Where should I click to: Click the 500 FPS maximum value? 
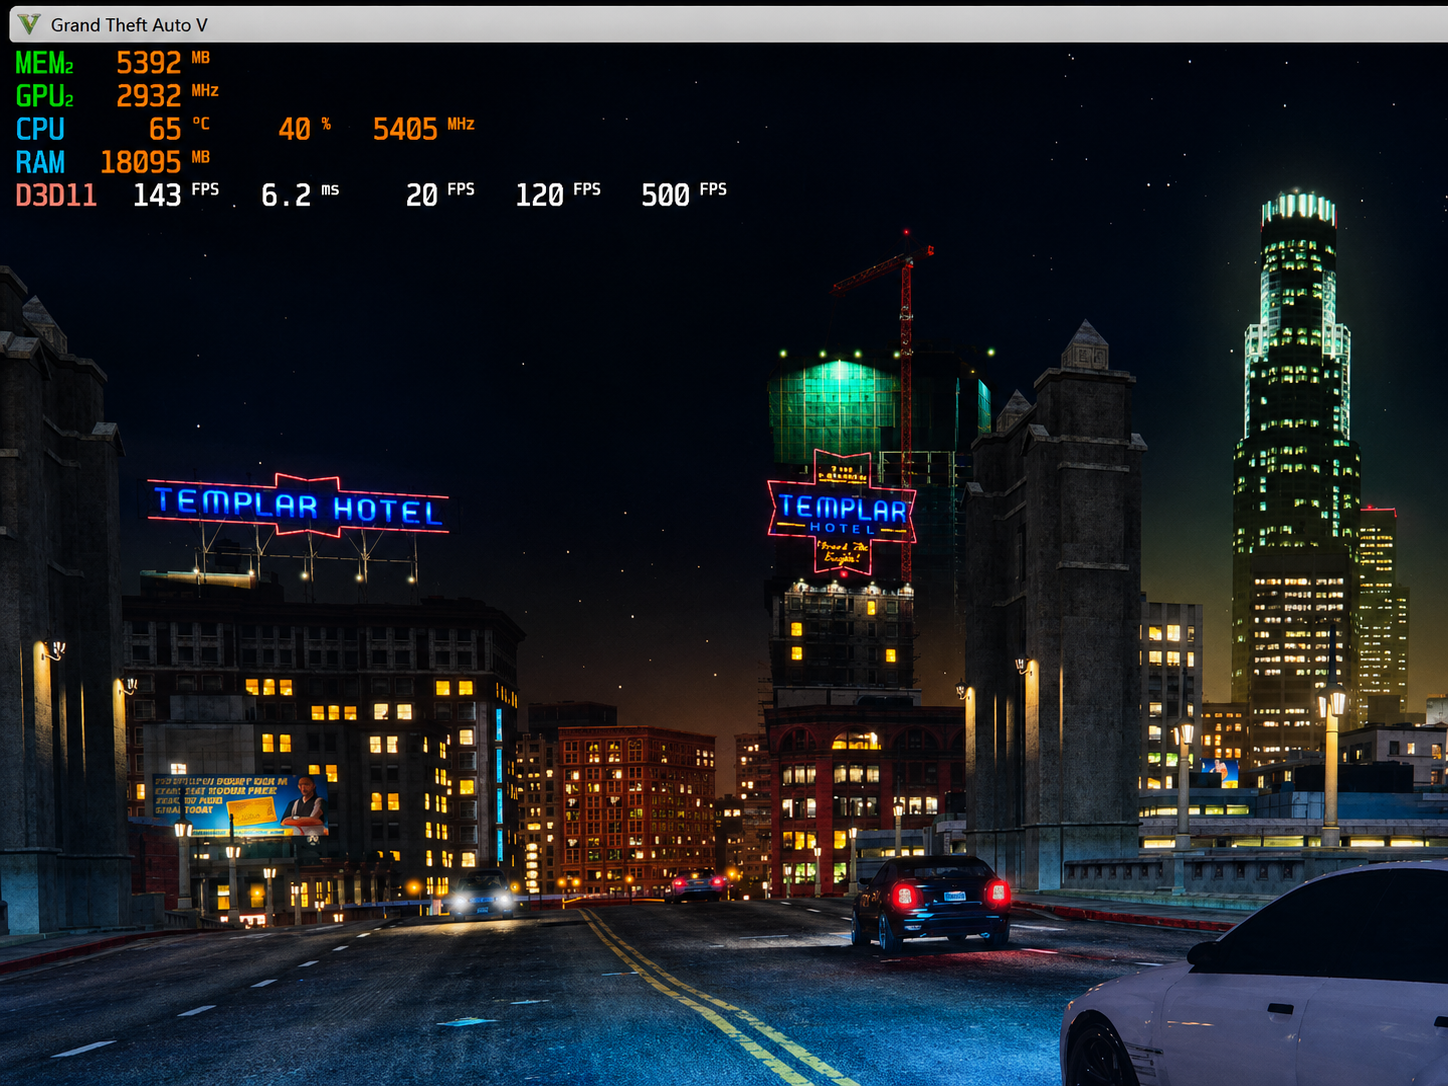684,195
